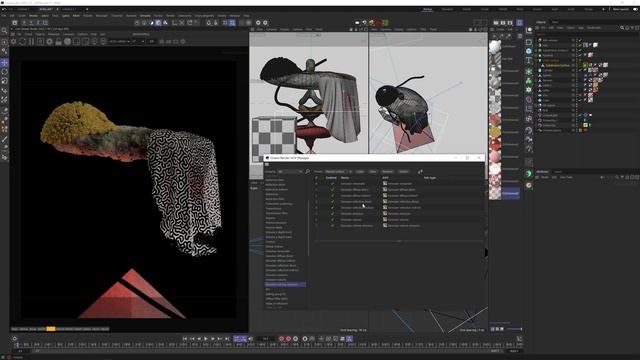Click the Delete button in AOV Manager
640x360 pixels.
point(404,172)
